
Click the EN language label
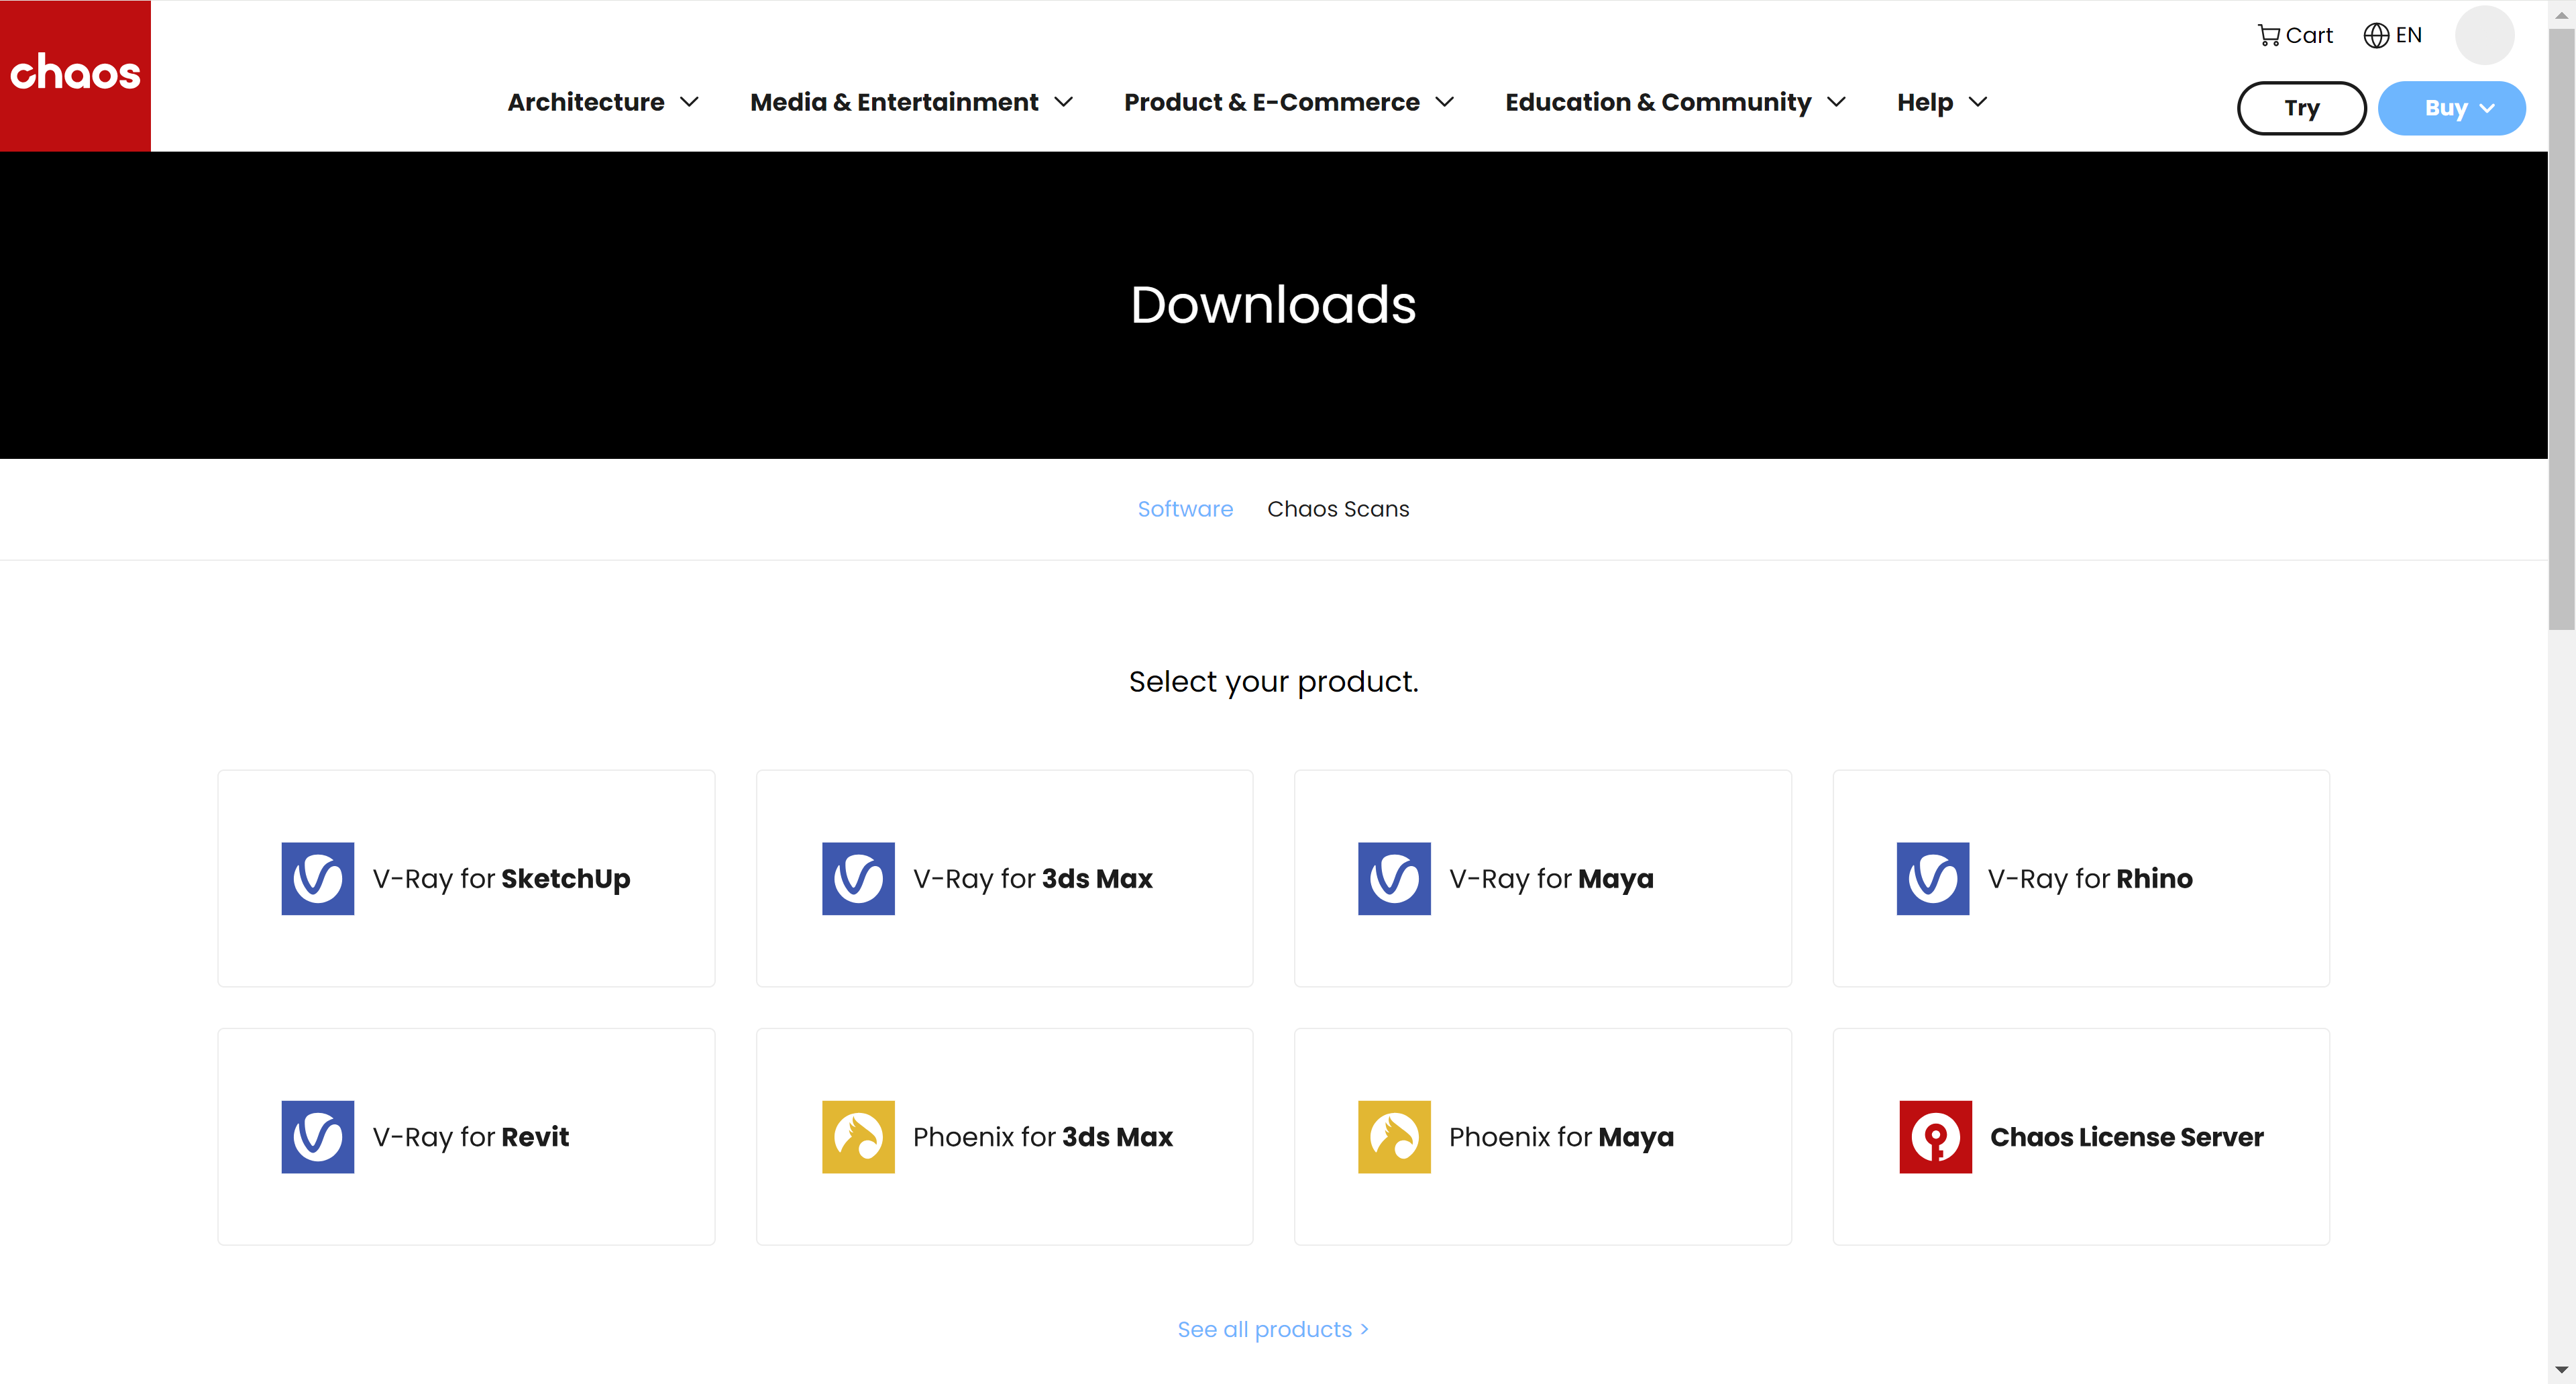tap(2408, 35)
